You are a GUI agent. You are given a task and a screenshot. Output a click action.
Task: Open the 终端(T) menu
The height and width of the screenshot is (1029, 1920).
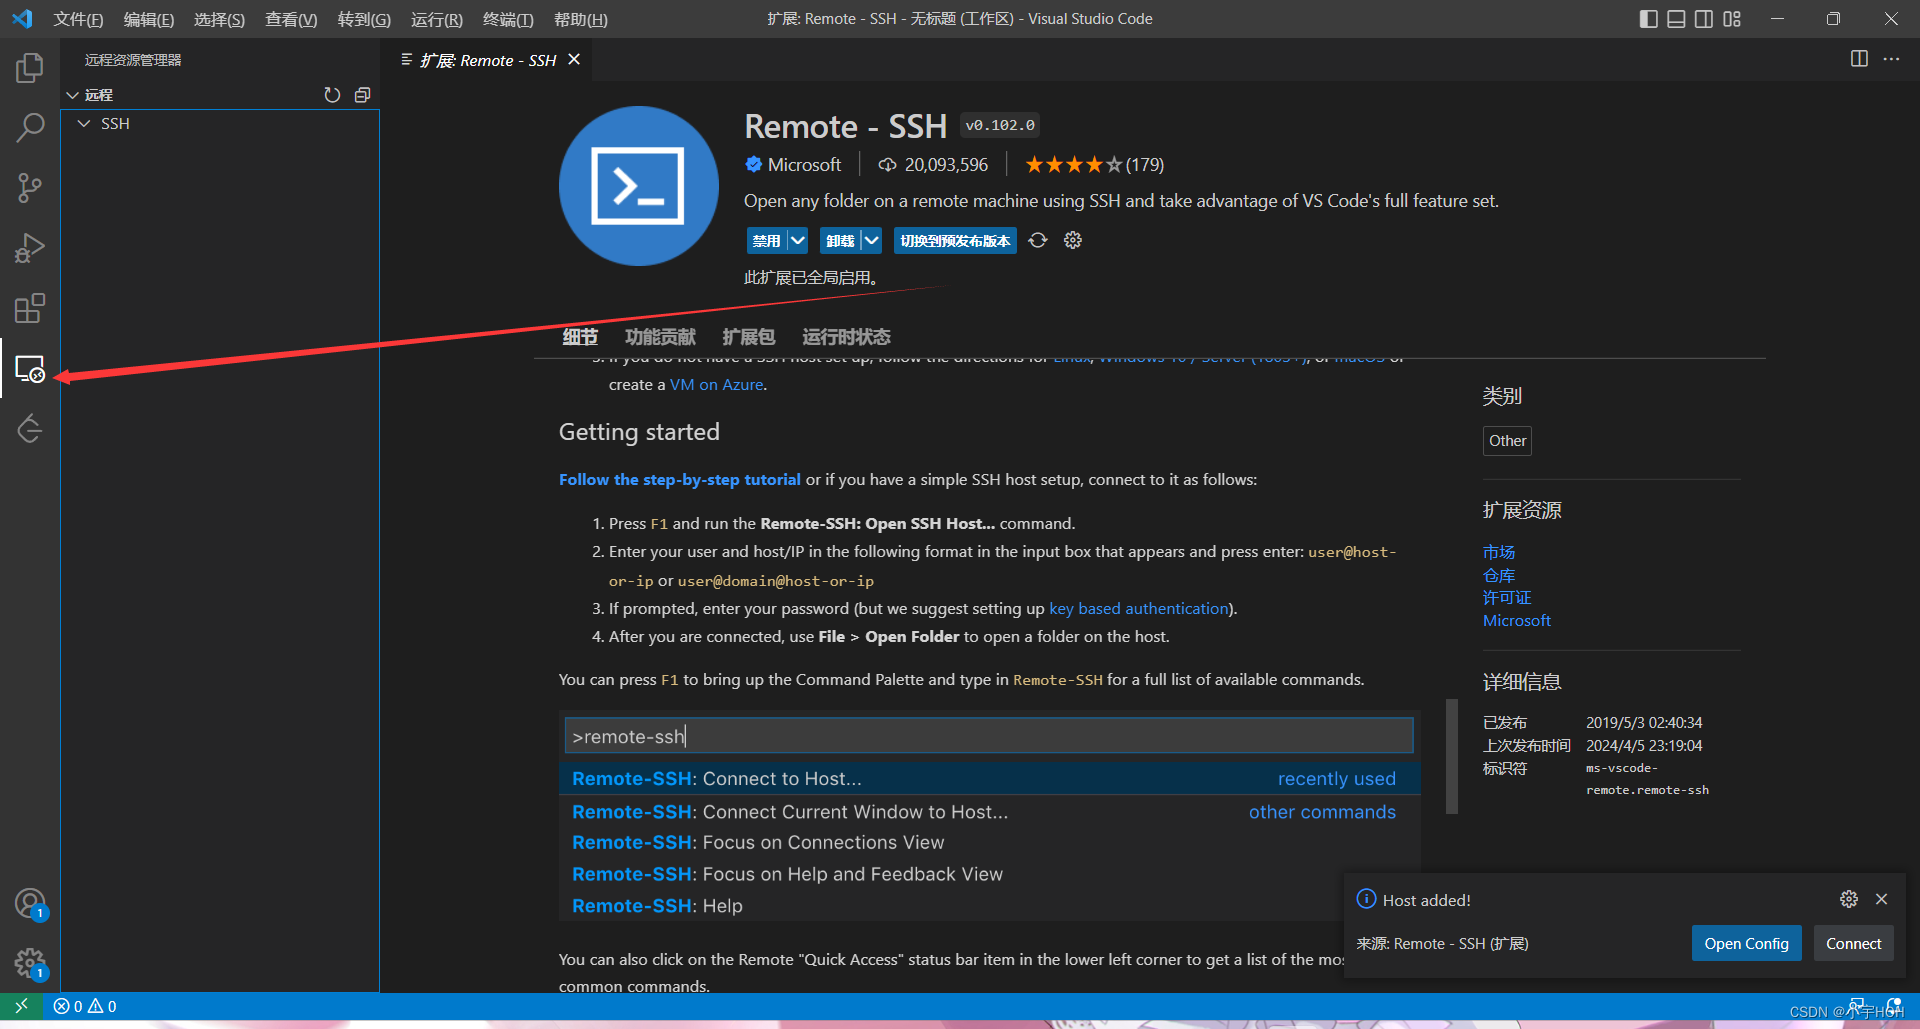pos(508,19)
